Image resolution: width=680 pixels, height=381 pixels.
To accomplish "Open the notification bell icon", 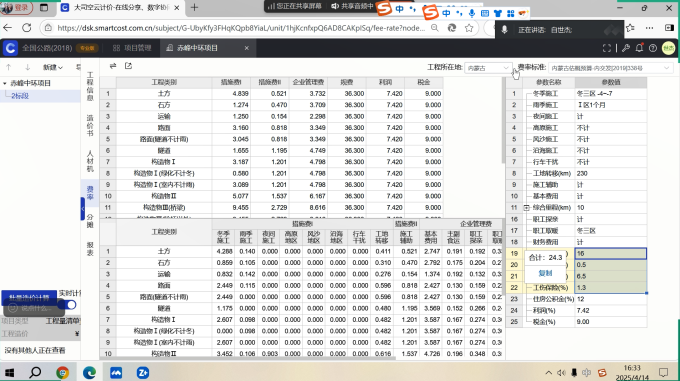I will point(639,48).
